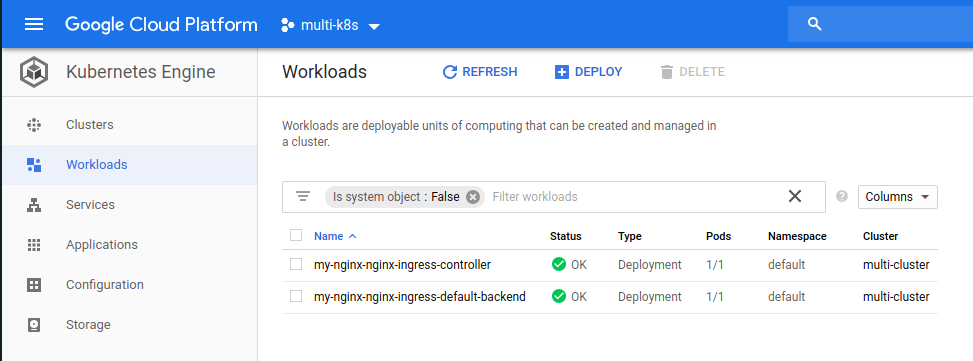The height and width of the screenshot is (361, 973).
Task: Click the filter list icon
Action: [x=303, y=197]
